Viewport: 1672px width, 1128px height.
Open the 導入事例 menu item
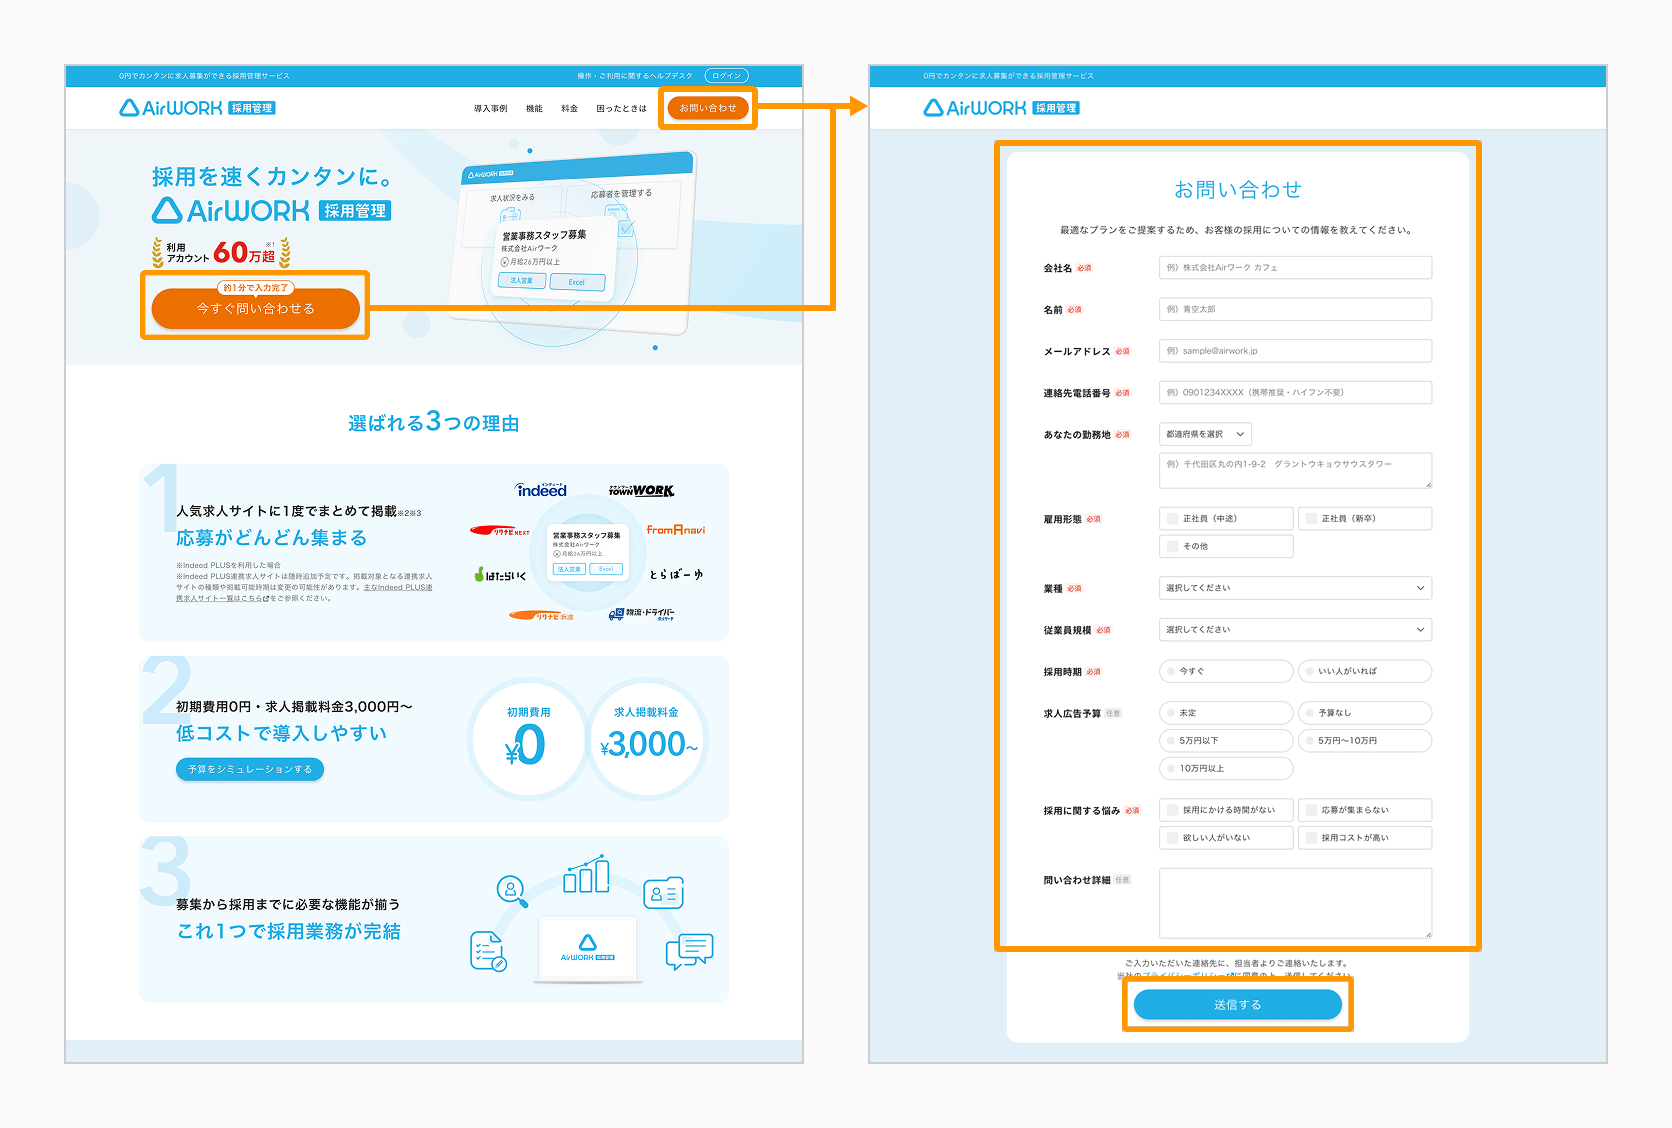491,108
